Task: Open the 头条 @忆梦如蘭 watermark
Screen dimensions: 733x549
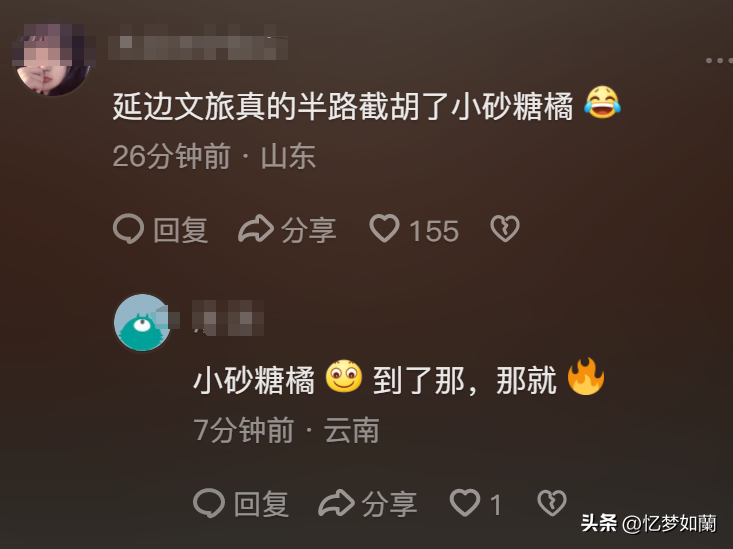Action: point(649,523)
